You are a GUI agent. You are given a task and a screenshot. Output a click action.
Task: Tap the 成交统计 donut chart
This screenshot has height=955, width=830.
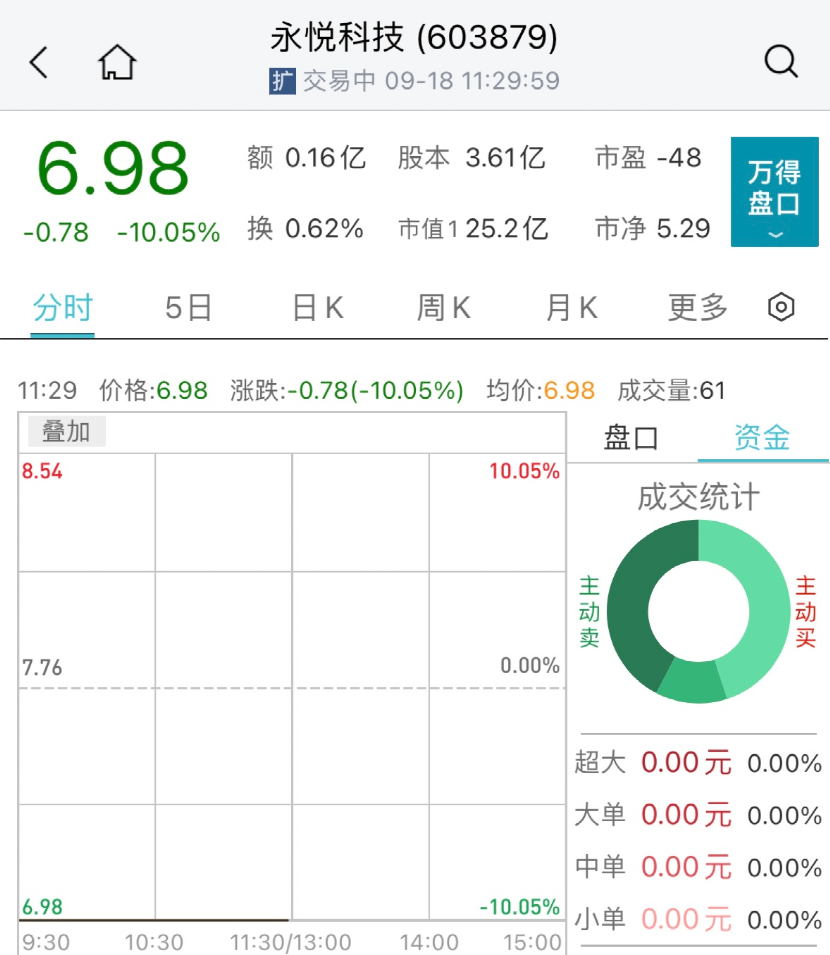click(x=698, y=611)
